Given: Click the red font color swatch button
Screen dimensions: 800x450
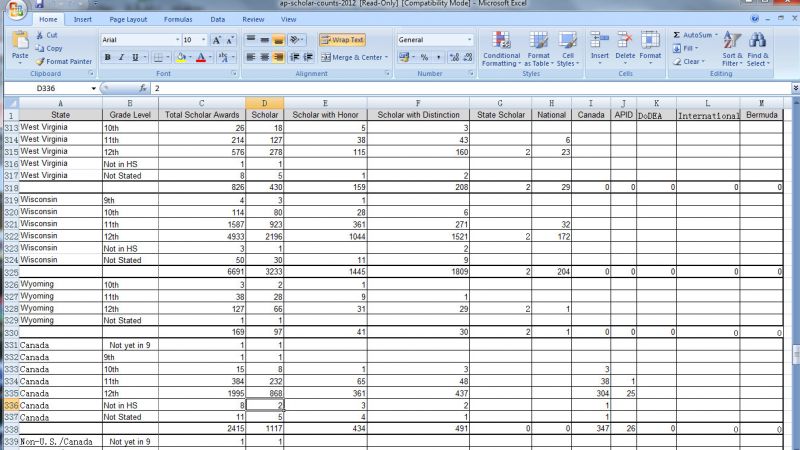Looking at the screenshot, I should [201, 58].
